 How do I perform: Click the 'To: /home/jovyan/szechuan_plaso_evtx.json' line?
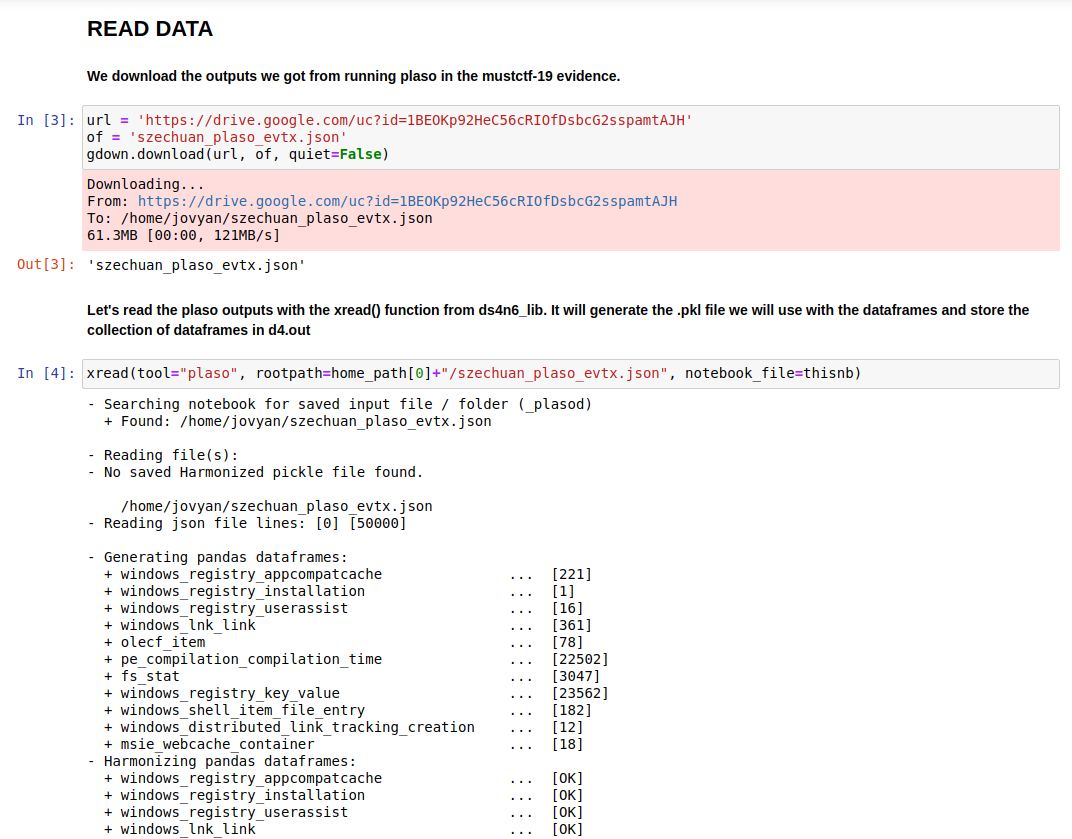tap(260, 219)
